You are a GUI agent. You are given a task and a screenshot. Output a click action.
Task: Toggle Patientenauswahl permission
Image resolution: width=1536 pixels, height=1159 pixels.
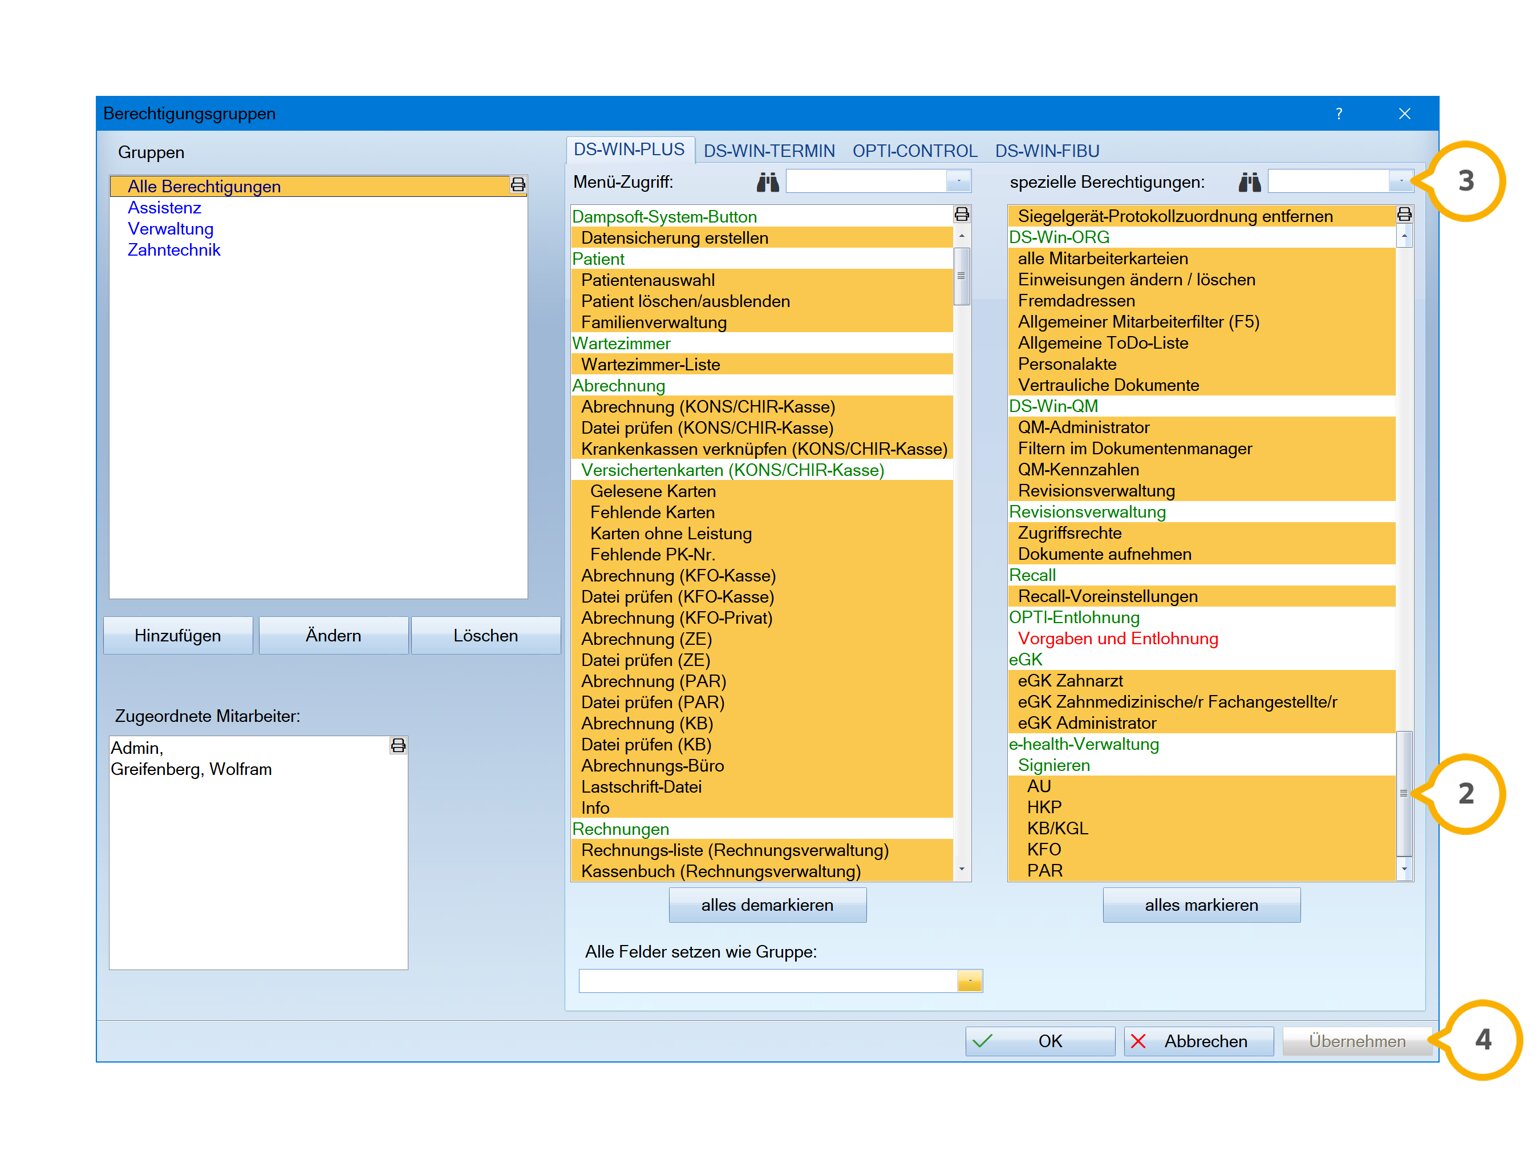point(762,280)
